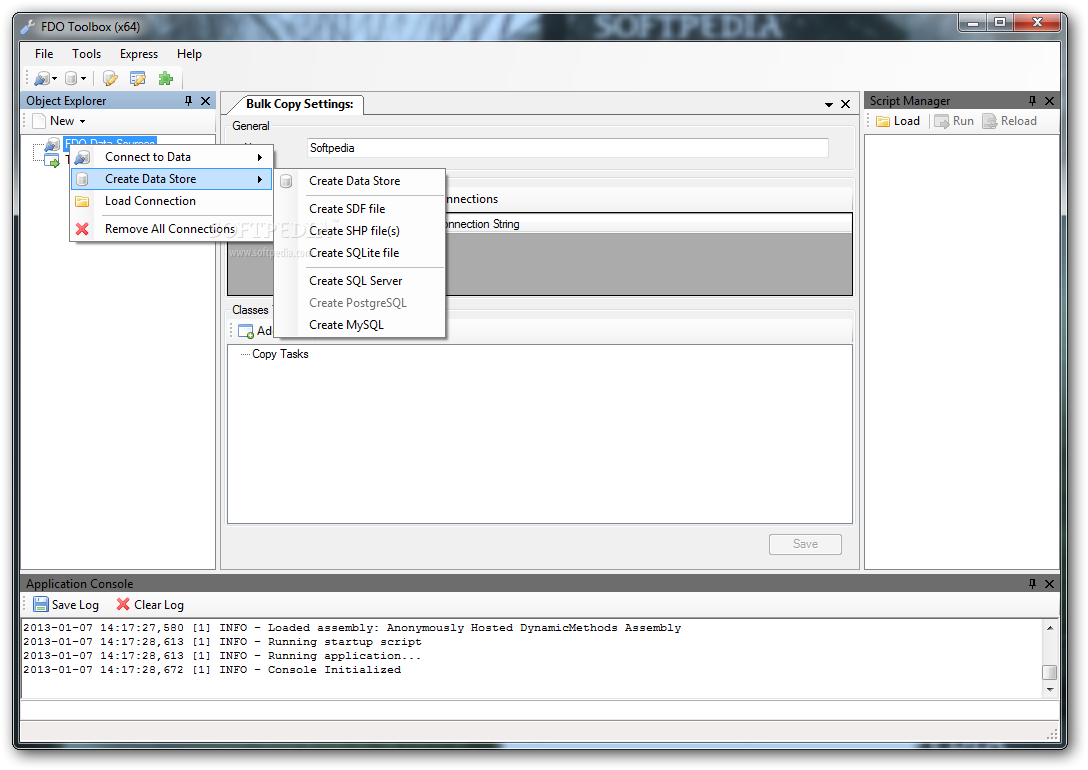1088x770 pixels.
Task: Click the Add class icon under Classes
Action: point(246,331)
